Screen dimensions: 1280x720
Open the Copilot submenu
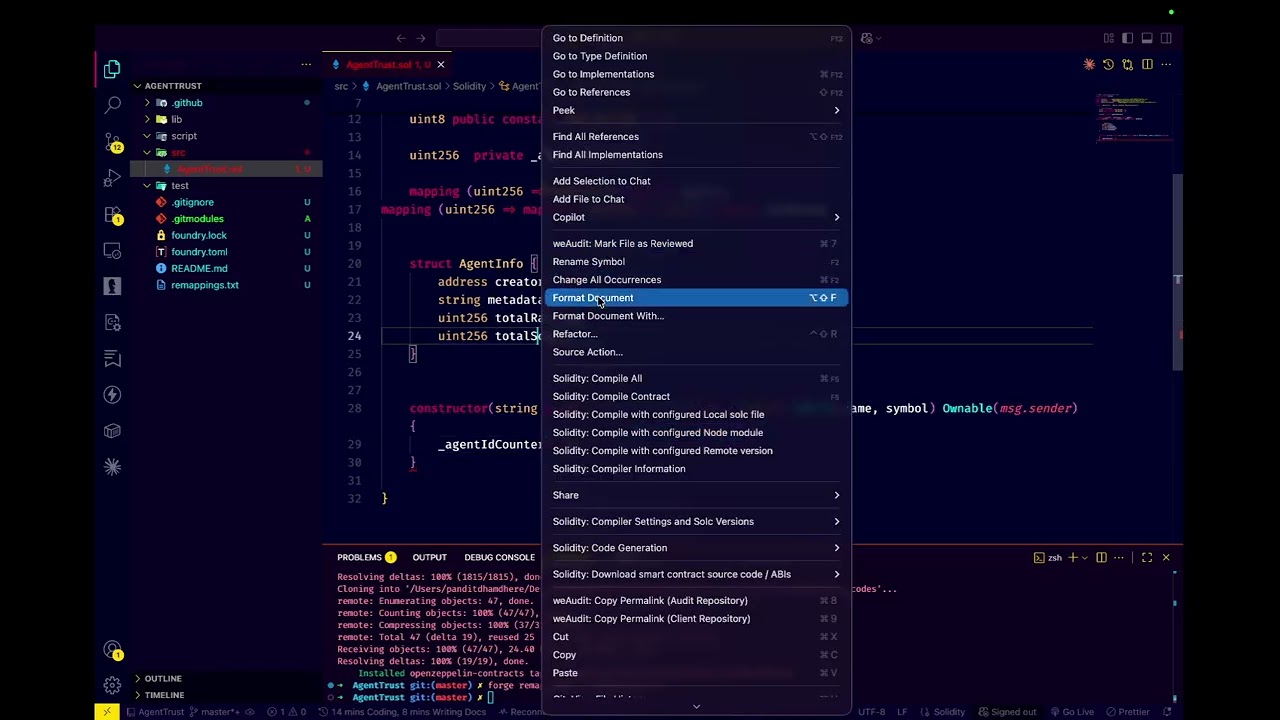point(696,217)
